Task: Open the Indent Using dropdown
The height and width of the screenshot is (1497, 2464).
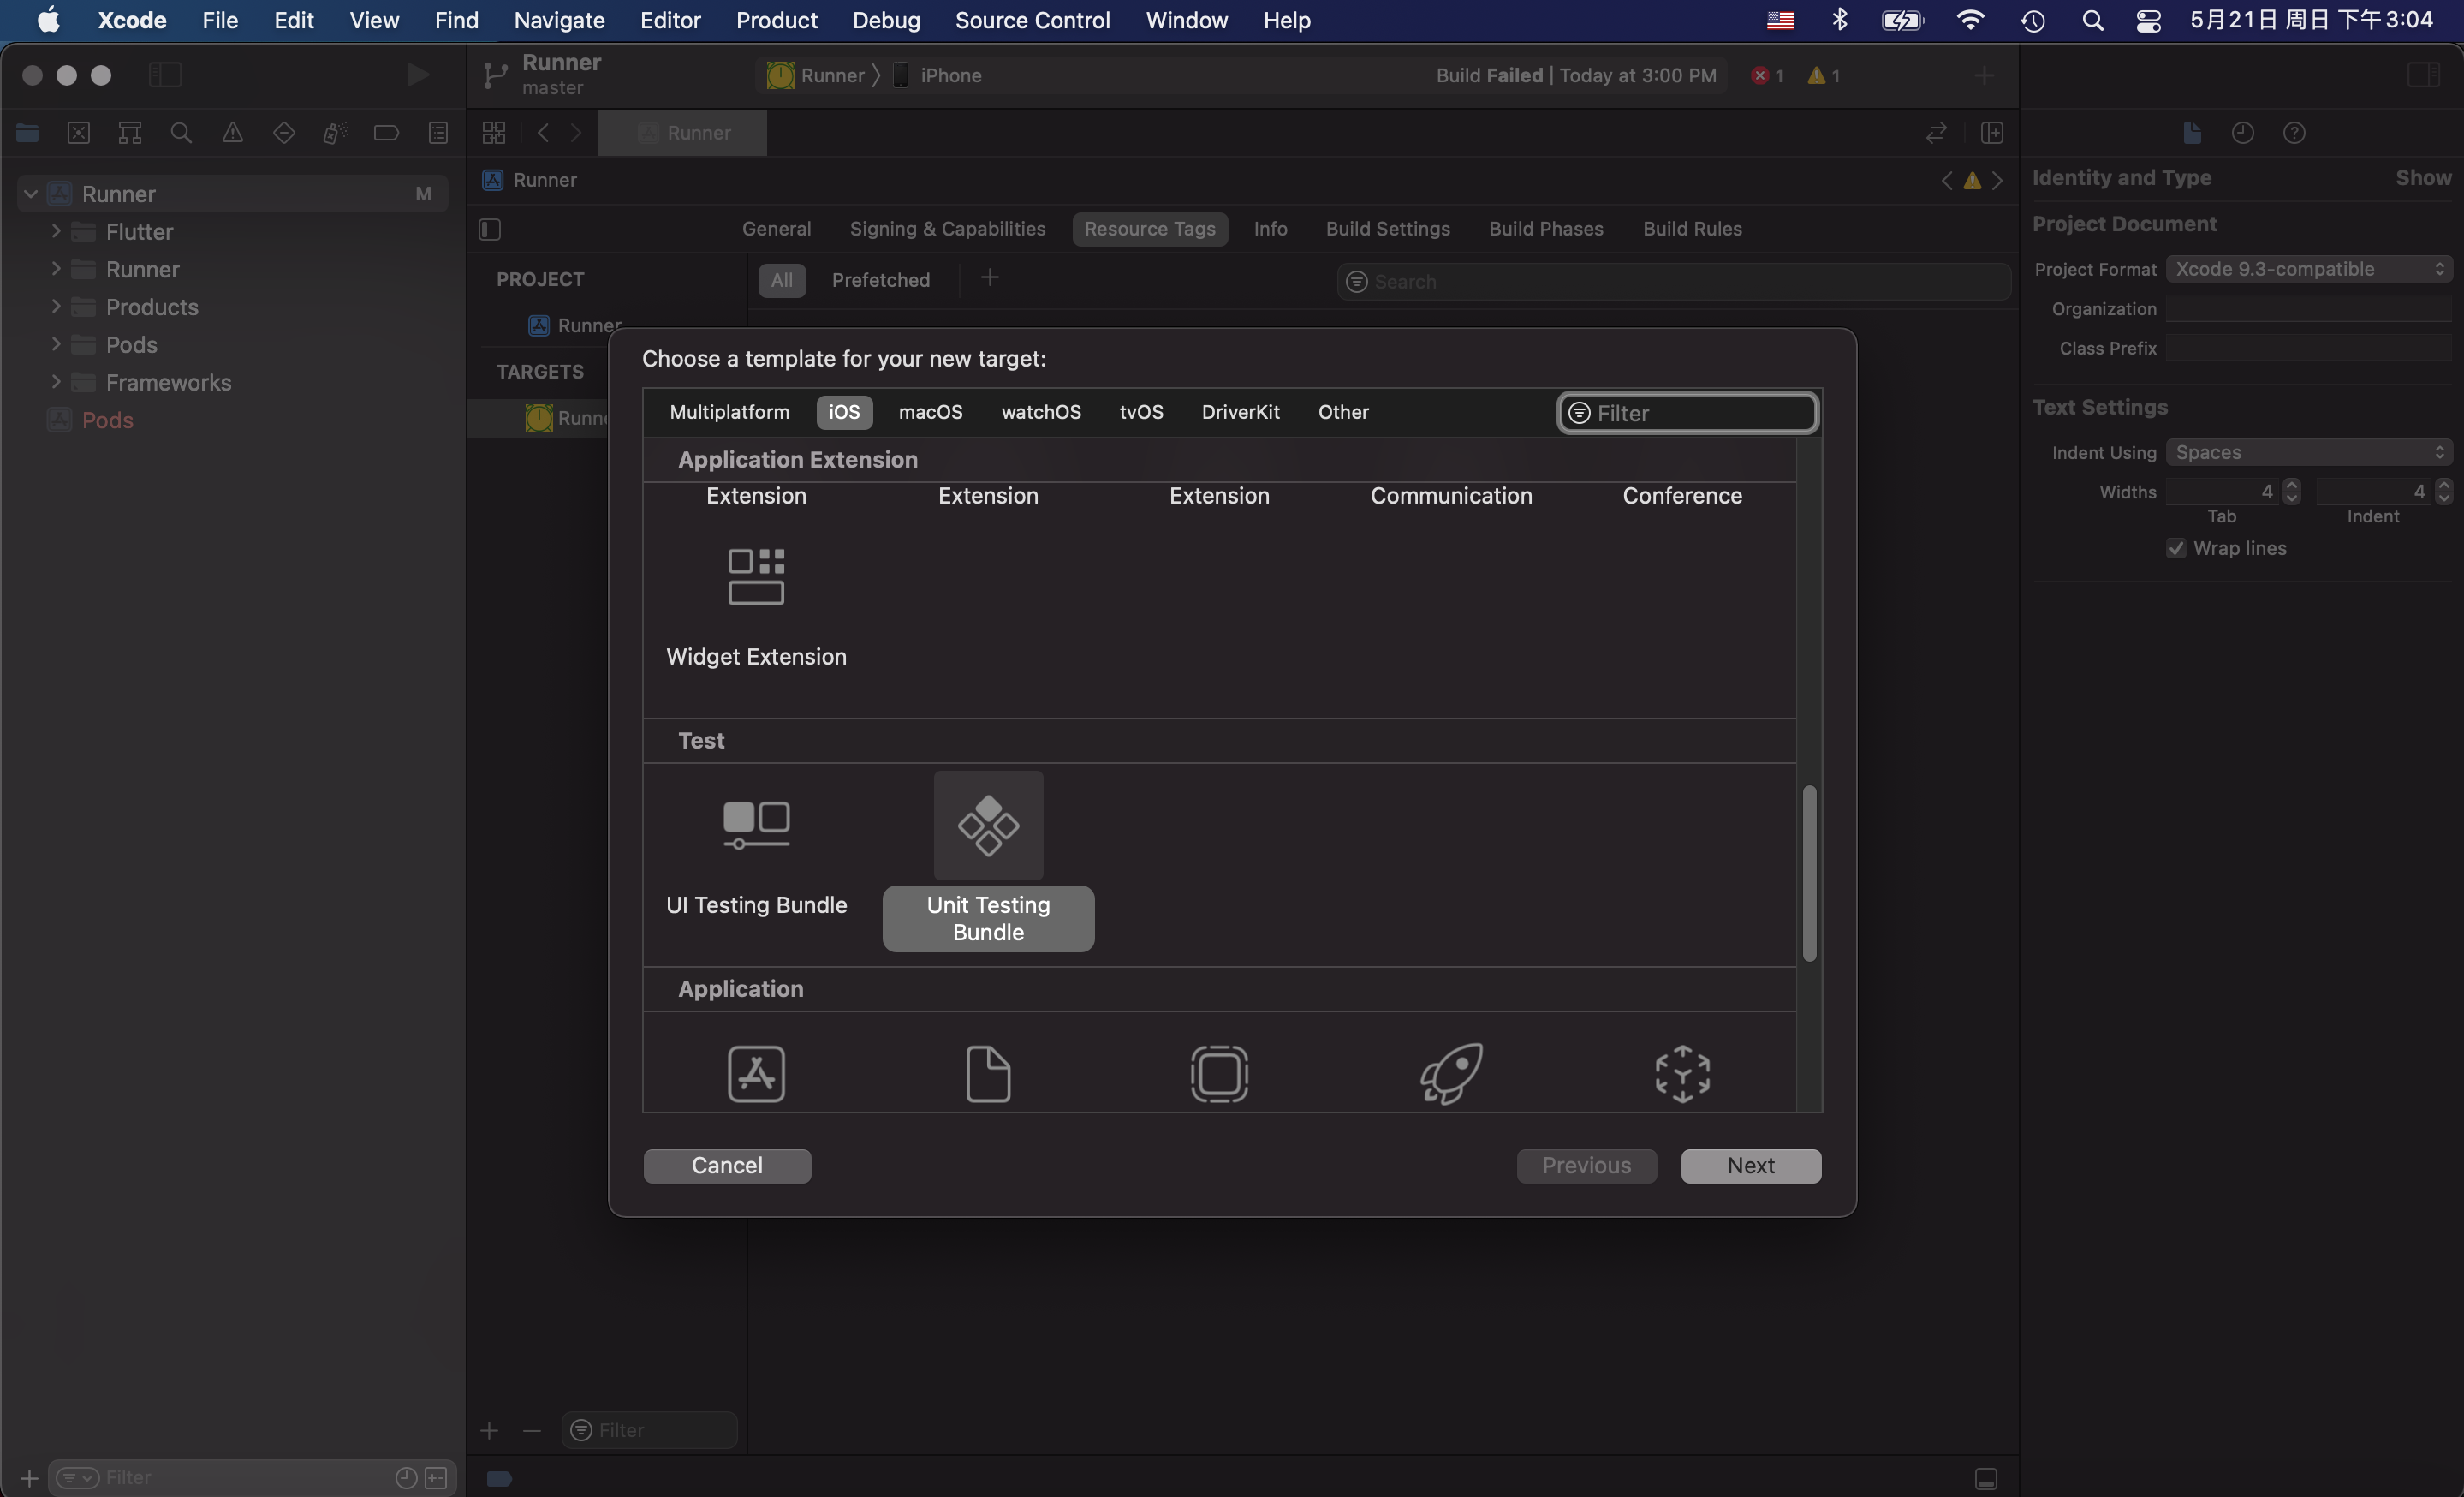Action: click(x=2308, y=452)
